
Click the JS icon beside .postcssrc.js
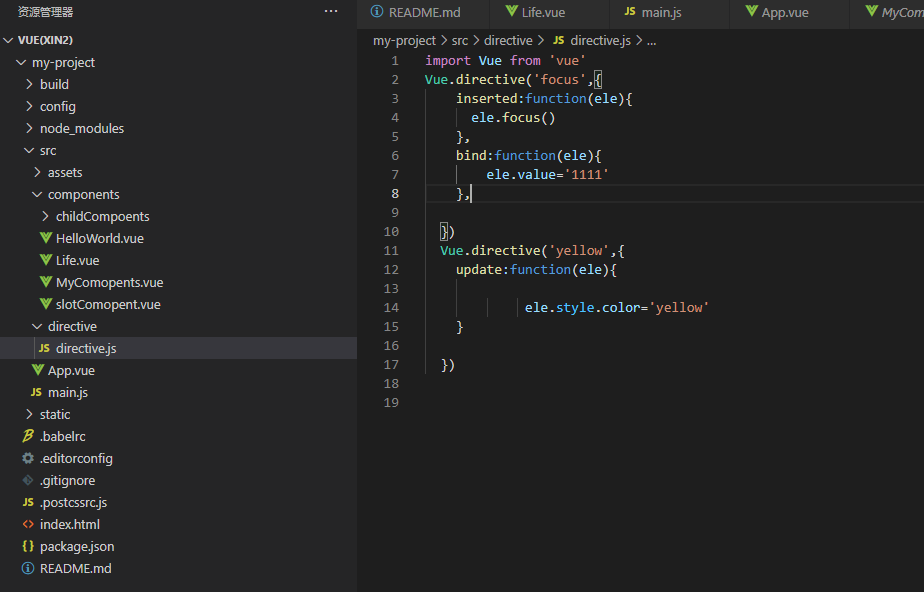(x=28, y=502)
